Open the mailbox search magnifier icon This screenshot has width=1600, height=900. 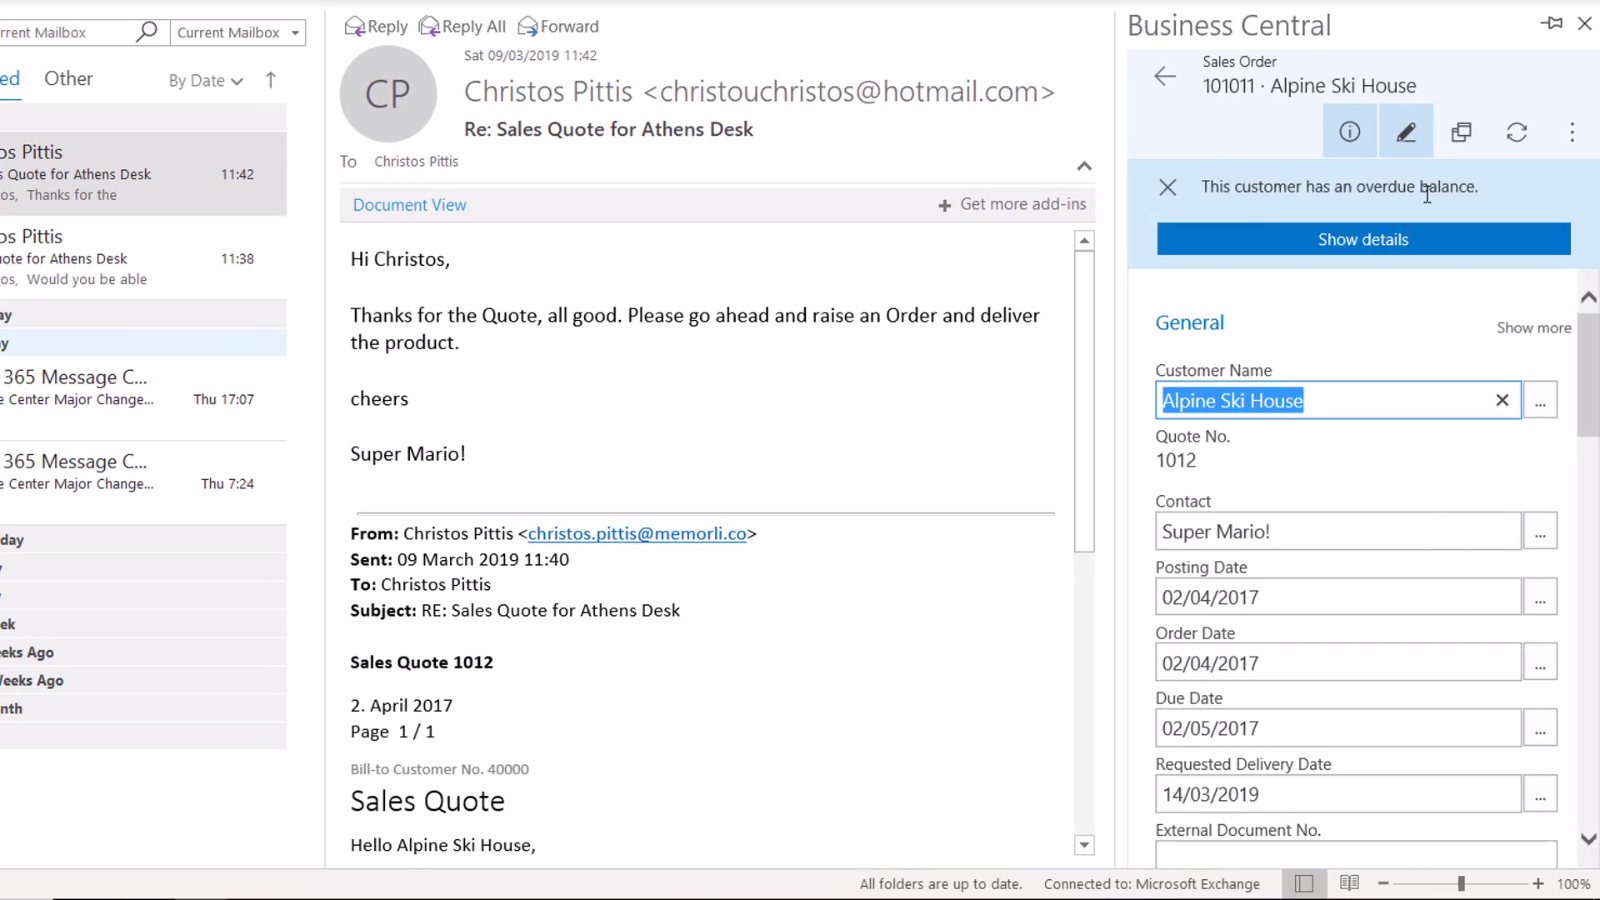point(147,32)
